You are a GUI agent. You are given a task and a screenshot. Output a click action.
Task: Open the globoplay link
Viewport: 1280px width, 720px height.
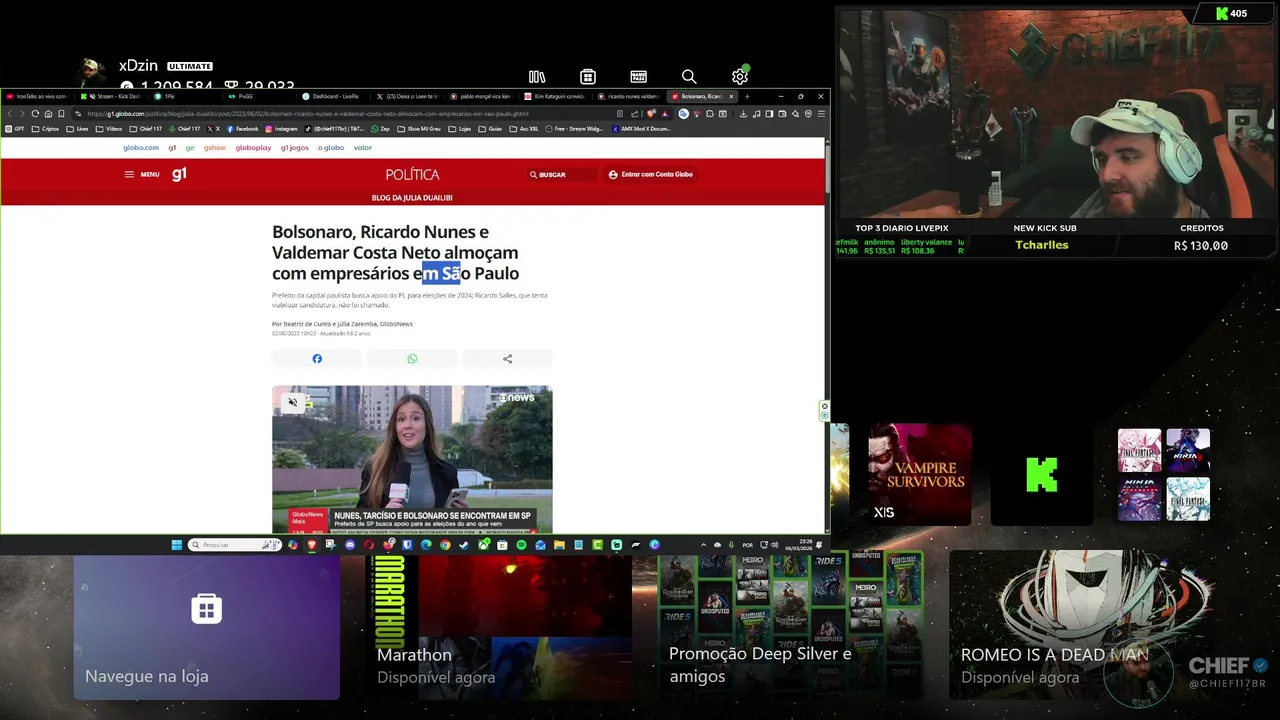point(253,148)
